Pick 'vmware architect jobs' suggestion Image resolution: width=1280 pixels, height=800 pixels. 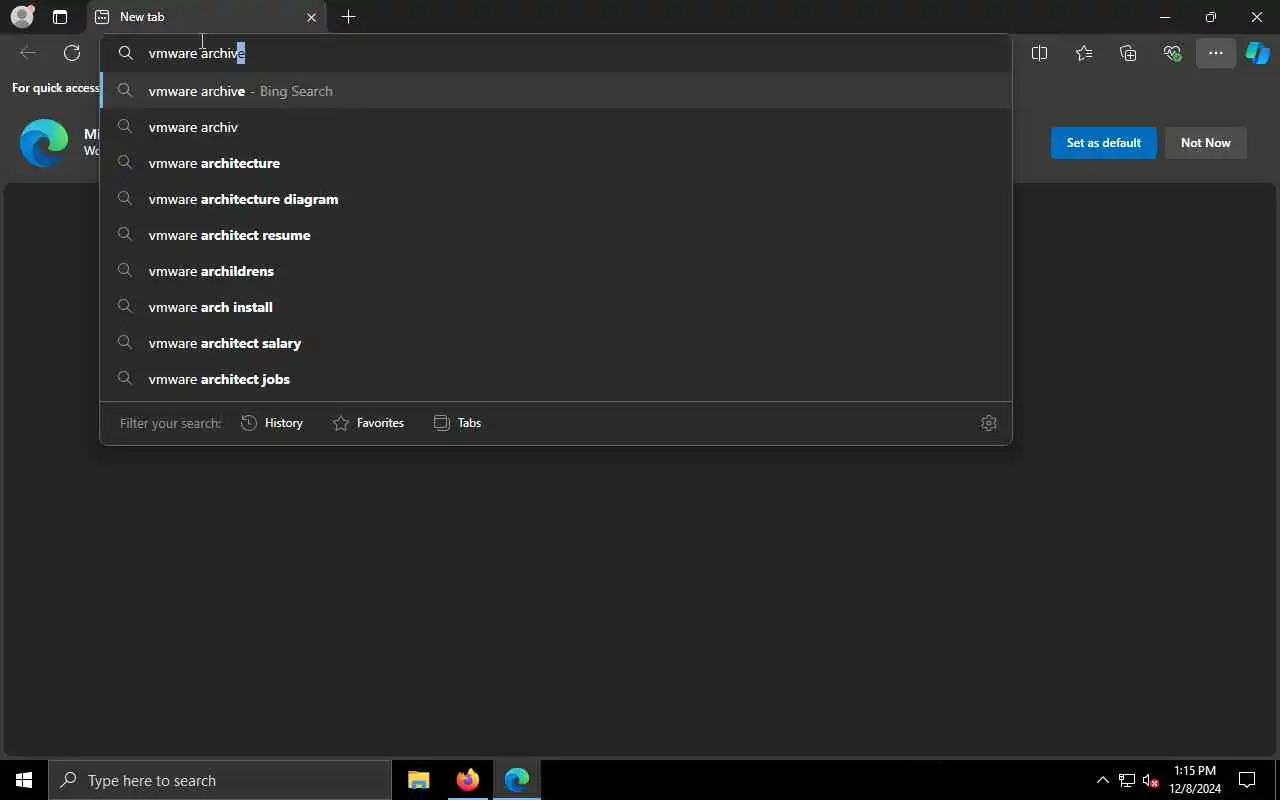(x=556, y=379)
